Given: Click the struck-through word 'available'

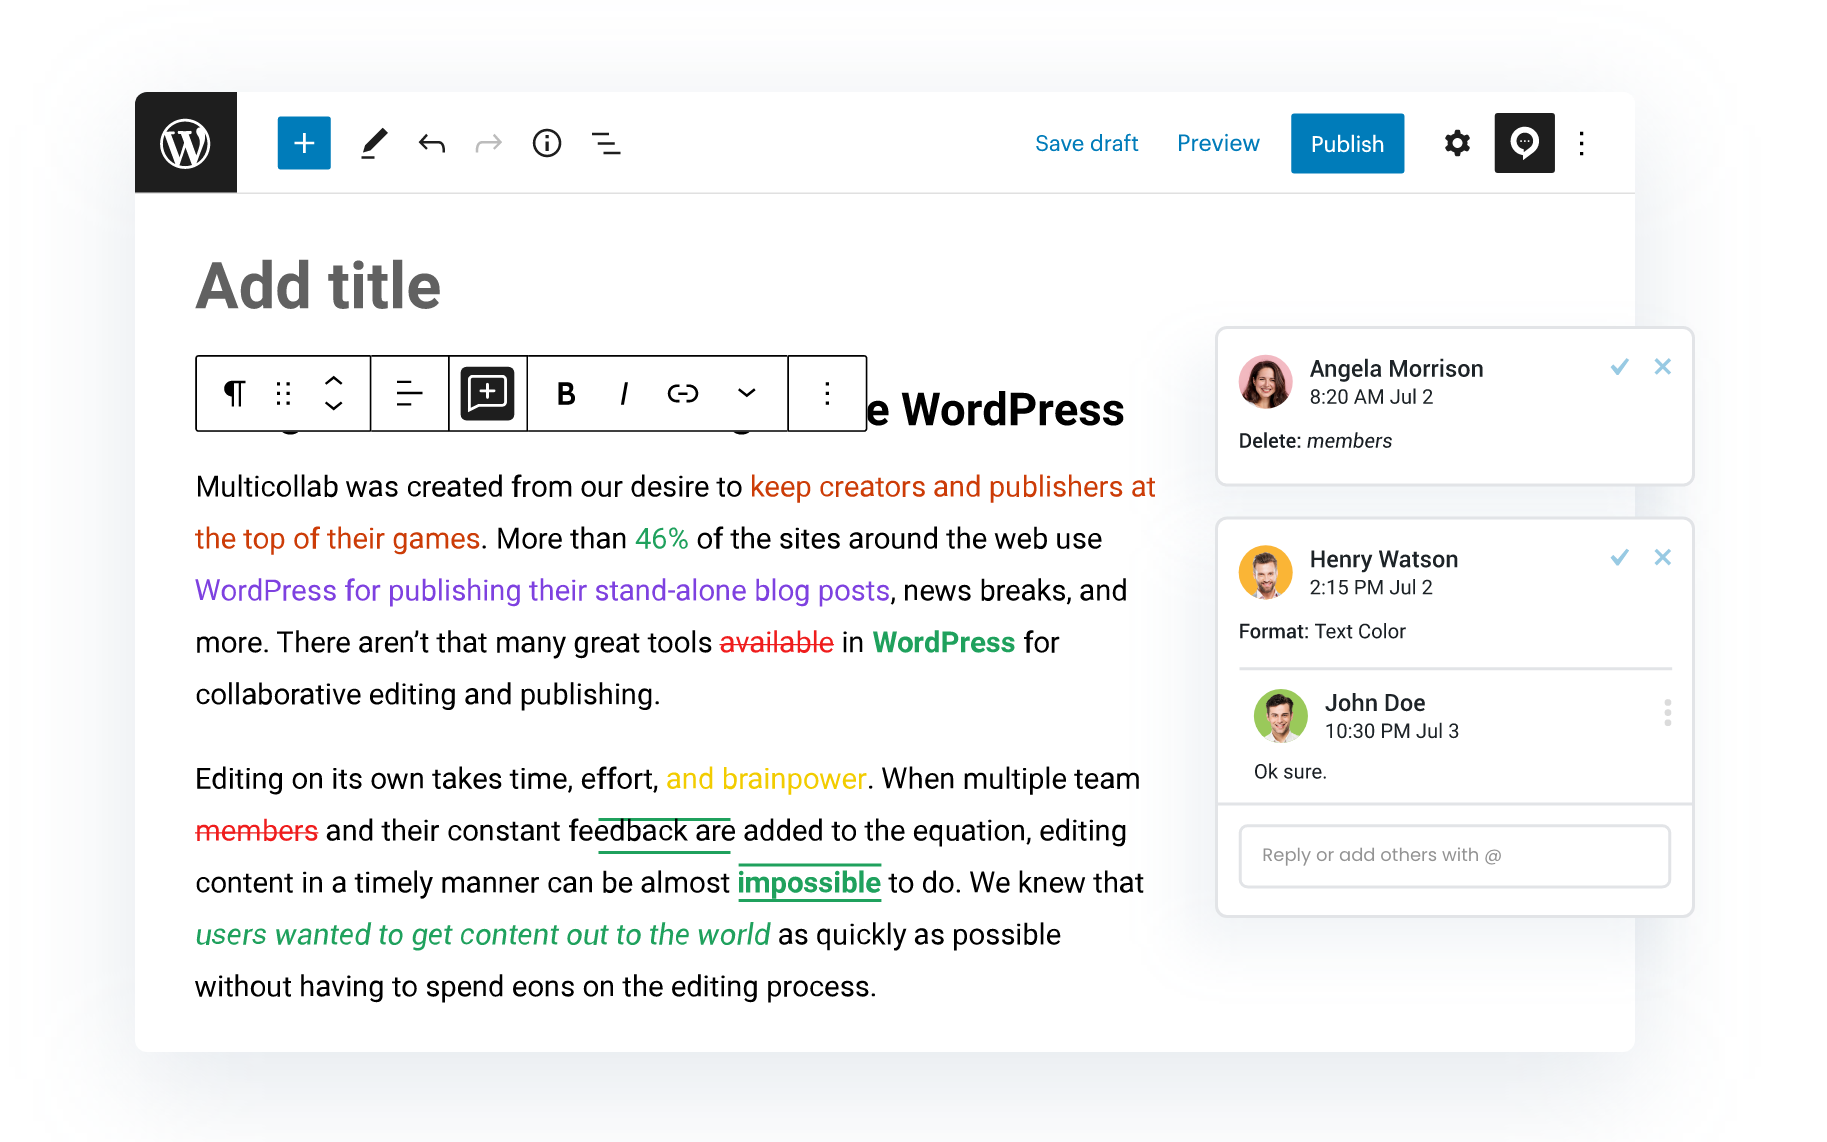Looking at the screenshot, I should click(777, 643).
